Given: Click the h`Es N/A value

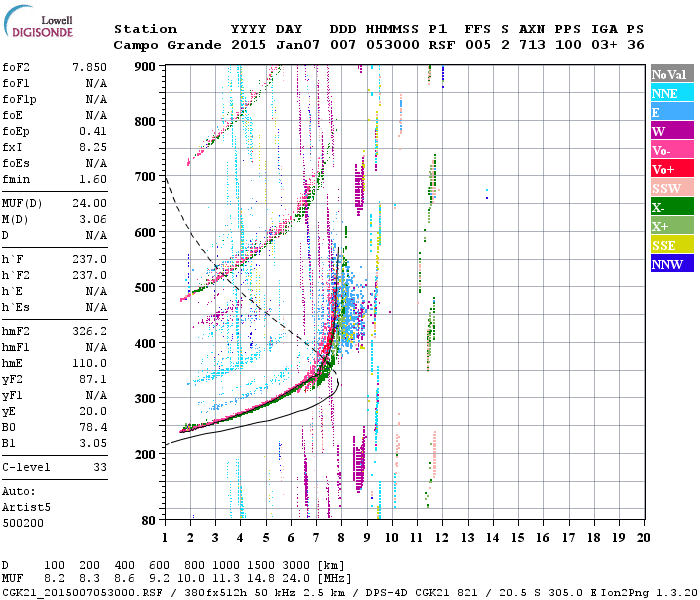Looking at the screenshot, I should coord(96,308).
